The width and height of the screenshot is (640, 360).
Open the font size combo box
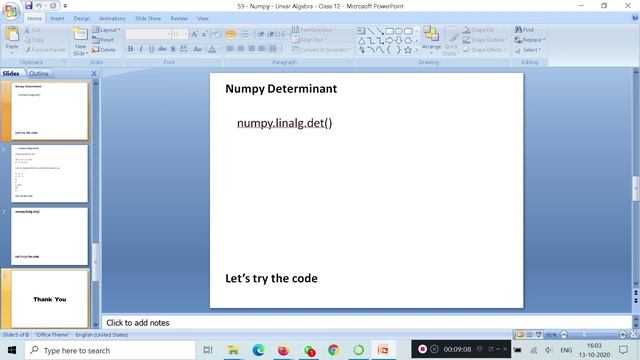coord(180,34)
